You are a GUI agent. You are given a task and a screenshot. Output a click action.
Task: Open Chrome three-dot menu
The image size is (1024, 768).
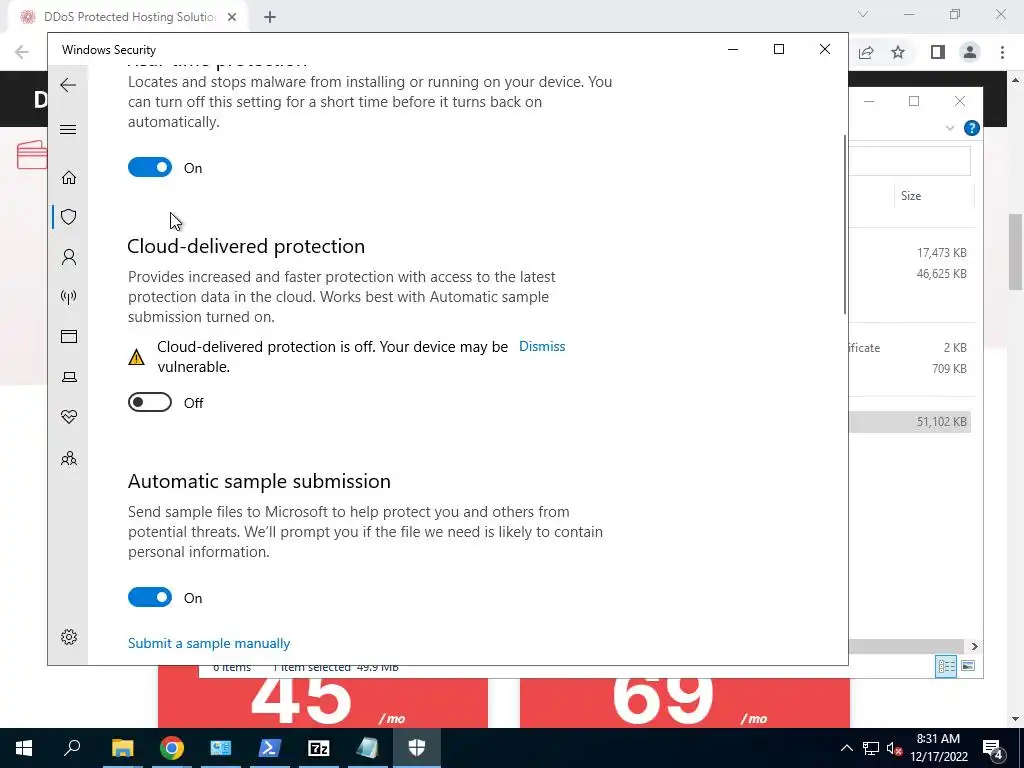1002,52
